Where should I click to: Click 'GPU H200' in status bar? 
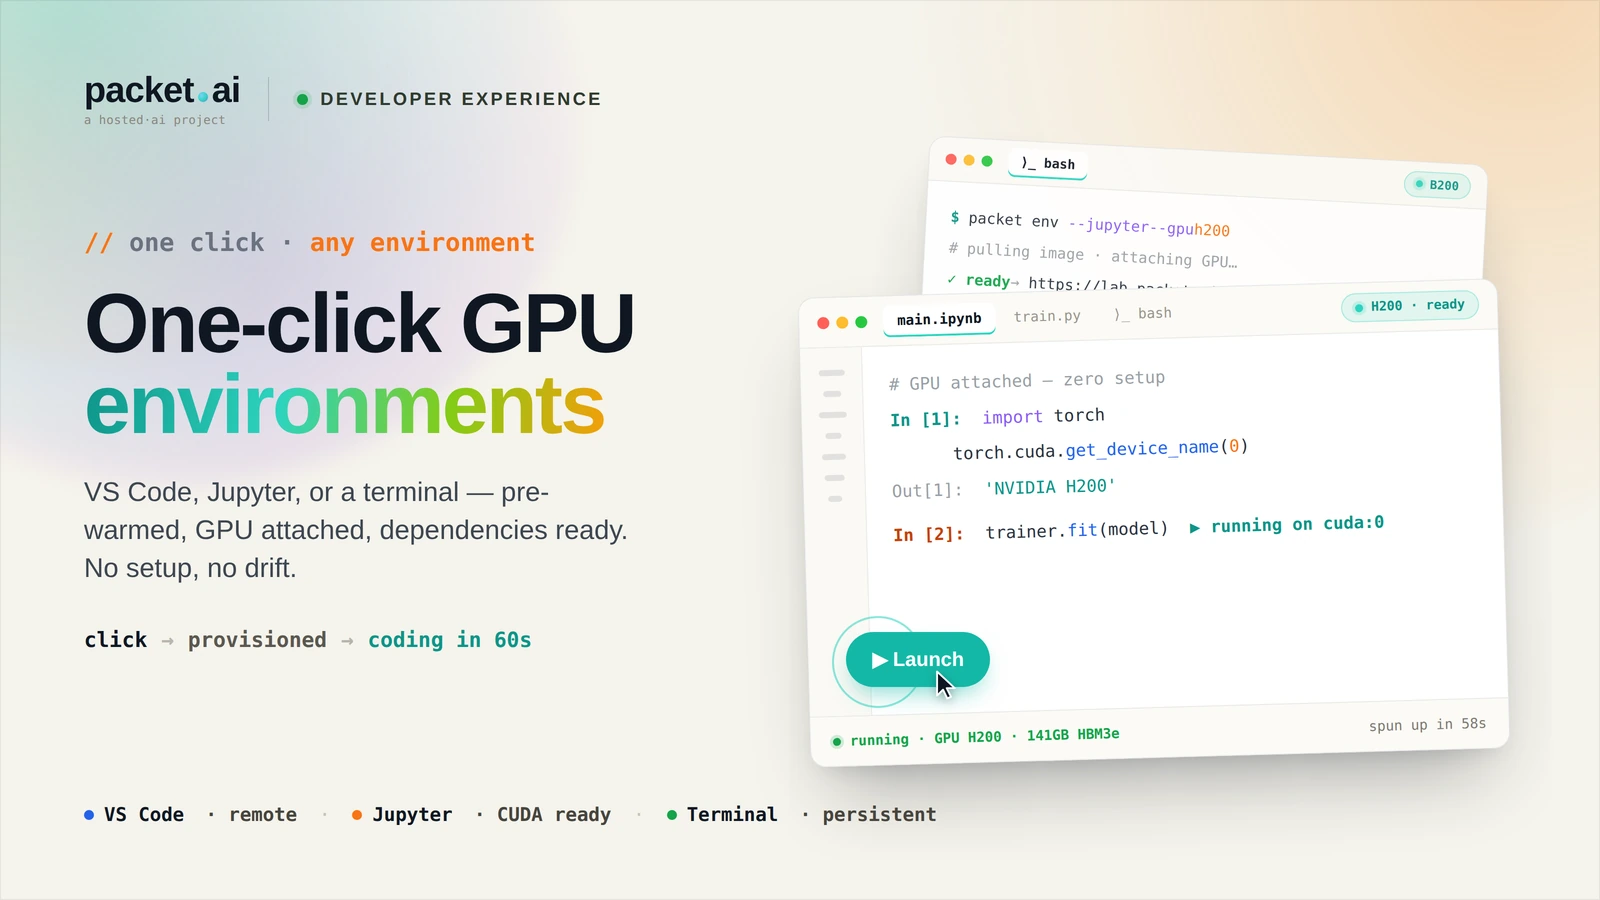pyautogui.click(x=967, y=737)
